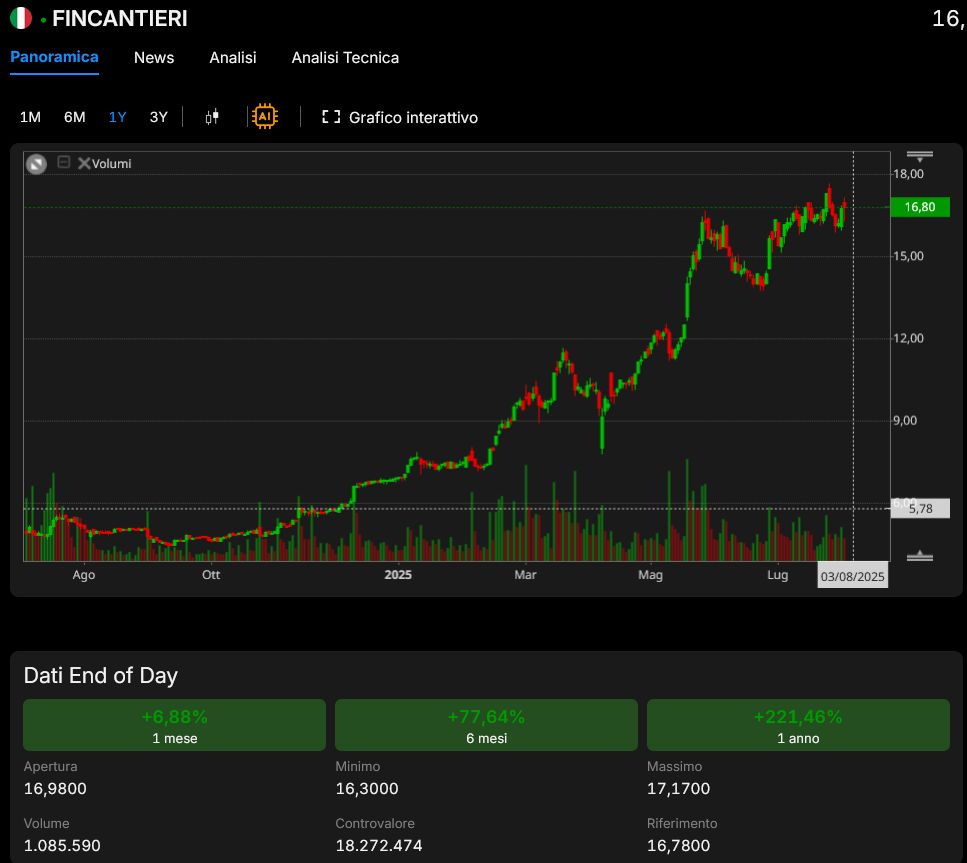Open the Panoramica tab
This screenshot has height=863, width=967.
pyautogui.click(x=54, y=57)
